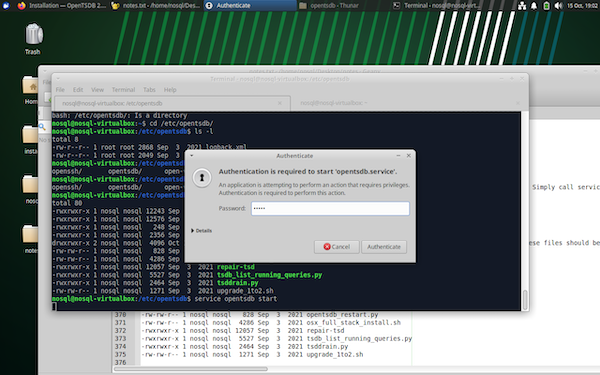The width and height of the screenshot is (600, 375).
Task: Click the battery tray icon
Action: [546, 6]
